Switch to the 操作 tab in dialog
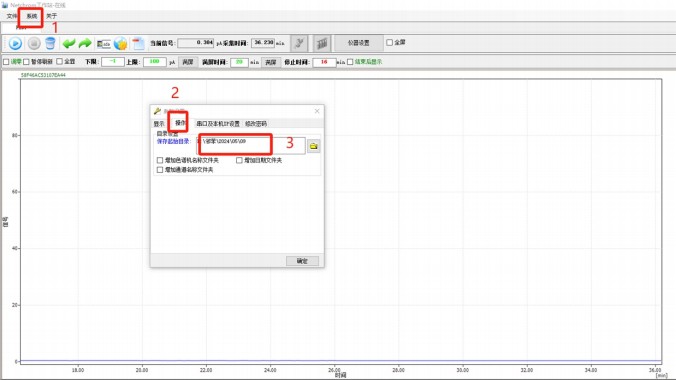Image resolution: width=676 pixels, height=380 pixels. [x=180, y=123]
